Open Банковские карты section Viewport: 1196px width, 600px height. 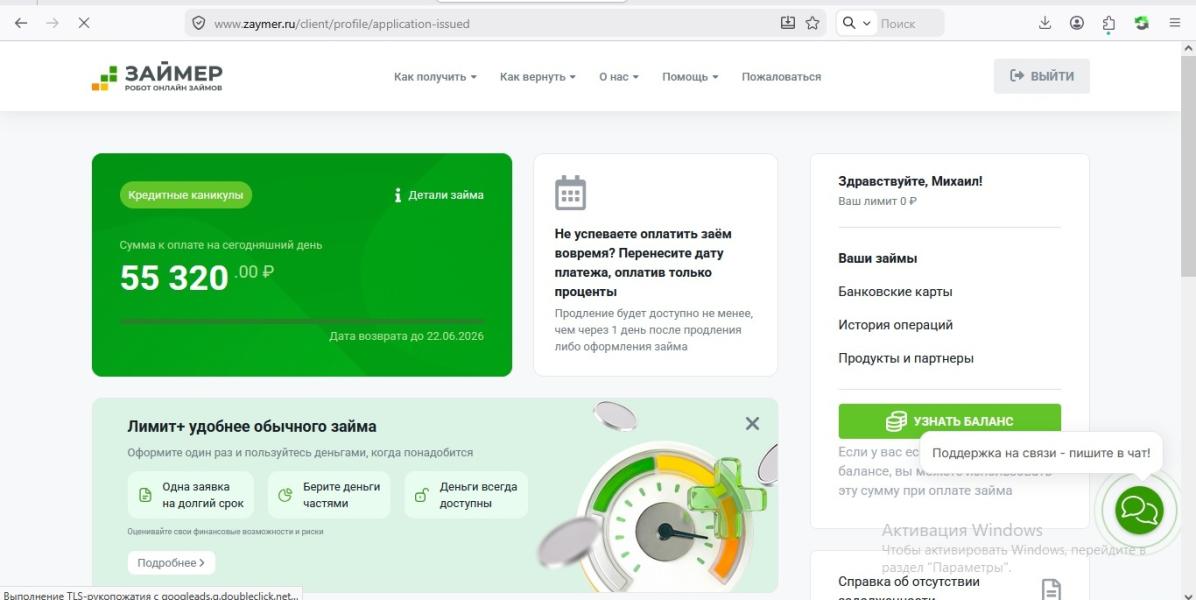click(x=895, y=292)
